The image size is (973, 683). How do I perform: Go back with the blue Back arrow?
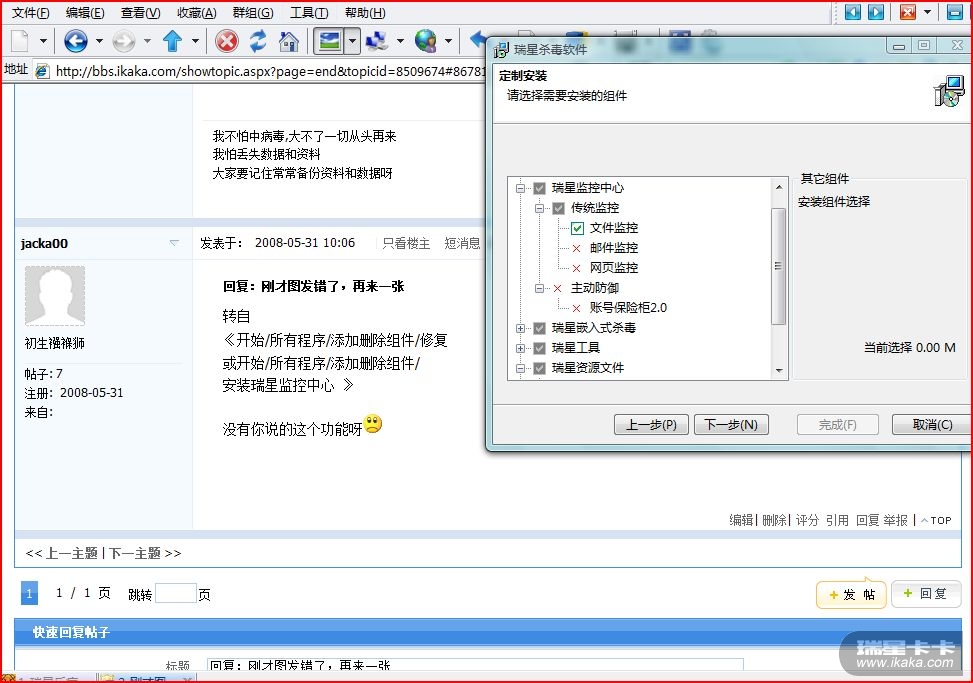[76, 42]
